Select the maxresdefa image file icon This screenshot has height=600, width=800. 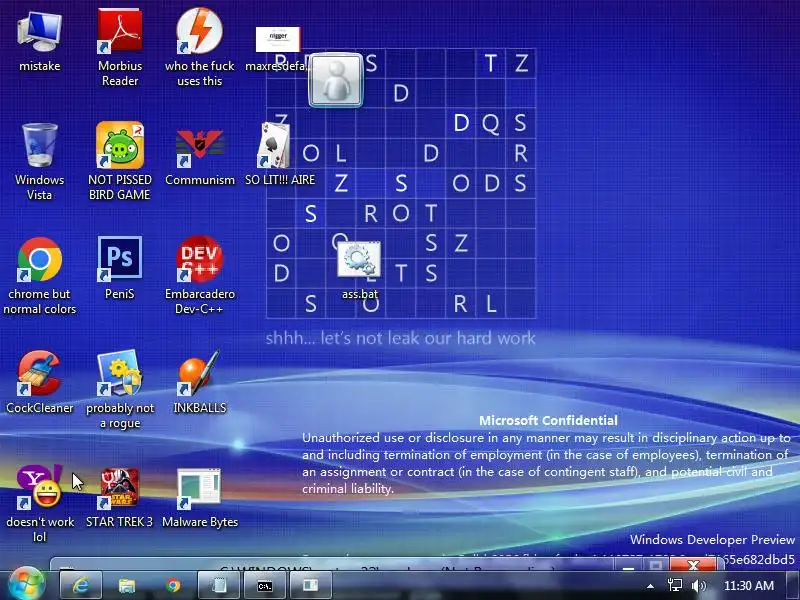pyautogui.click(x=278, y=39)
